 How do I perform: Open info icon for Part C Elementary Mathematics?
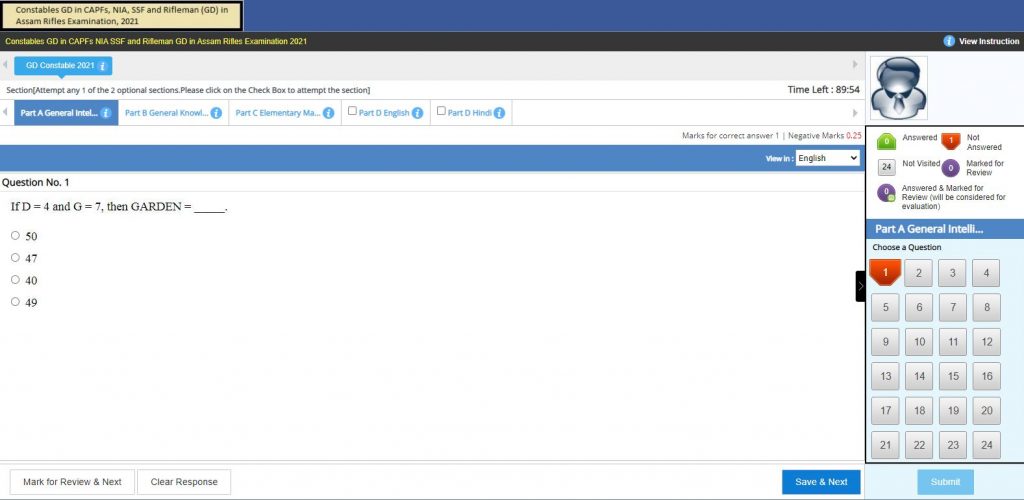coord(328,113)
